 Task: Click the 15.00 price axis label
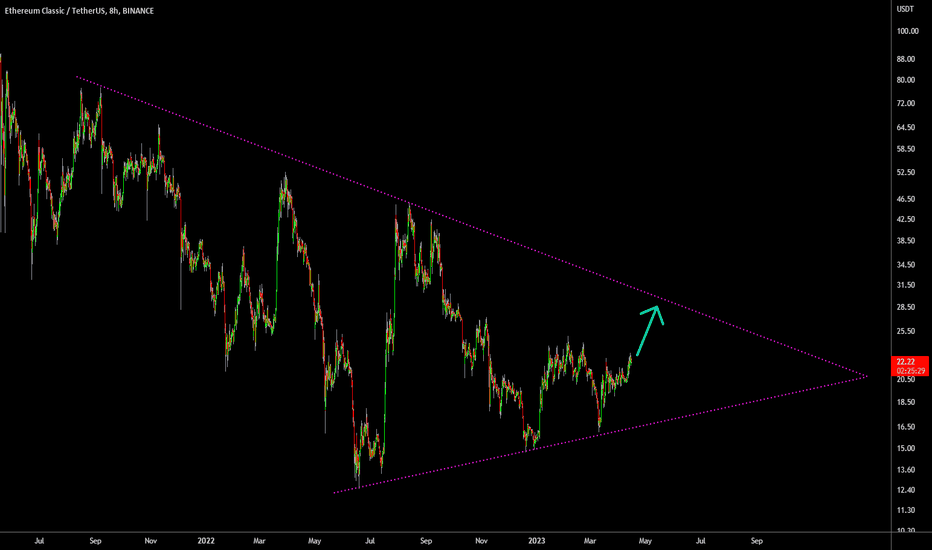point(906,448)
